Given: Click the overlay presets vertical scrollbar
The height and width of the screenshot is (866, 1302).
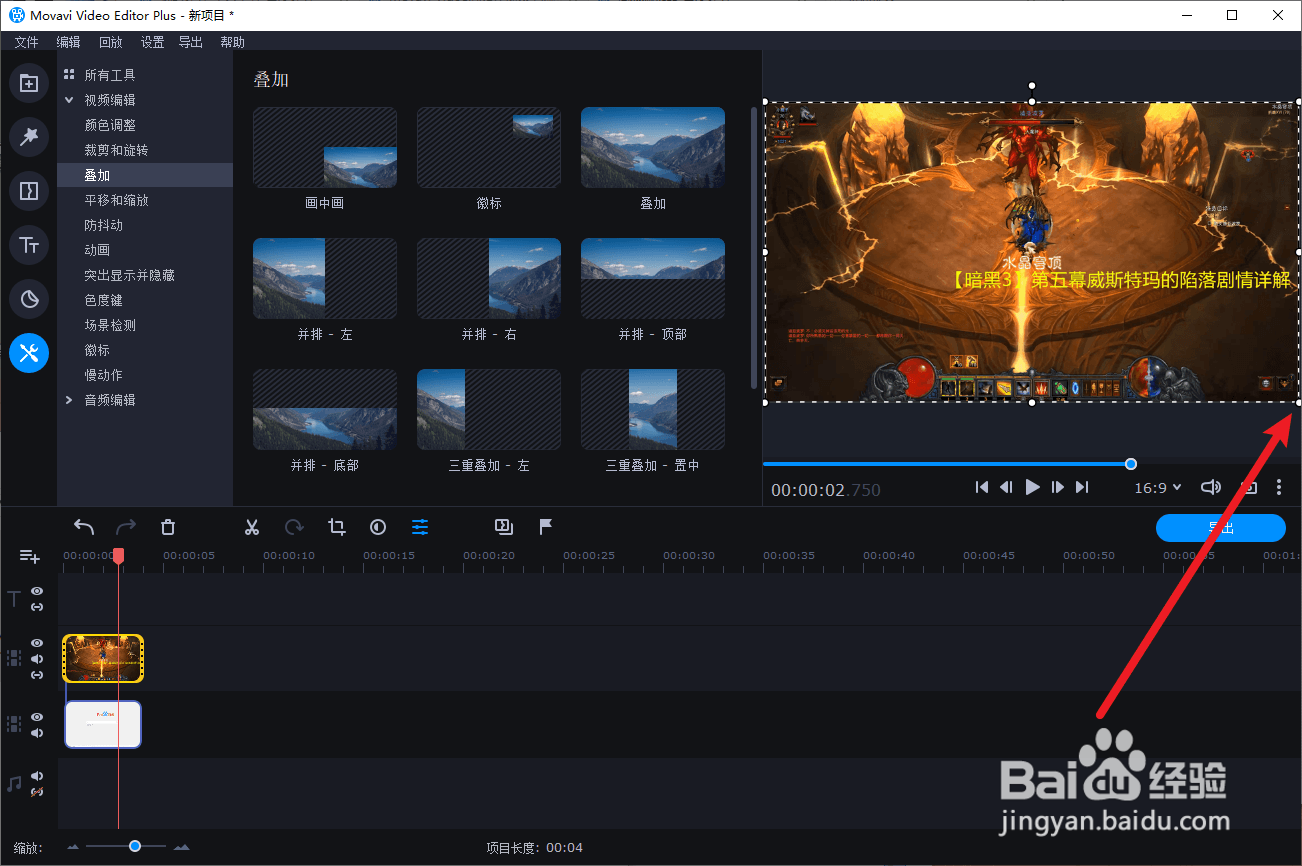Looking at the screenshot, I should coord(754,248).
